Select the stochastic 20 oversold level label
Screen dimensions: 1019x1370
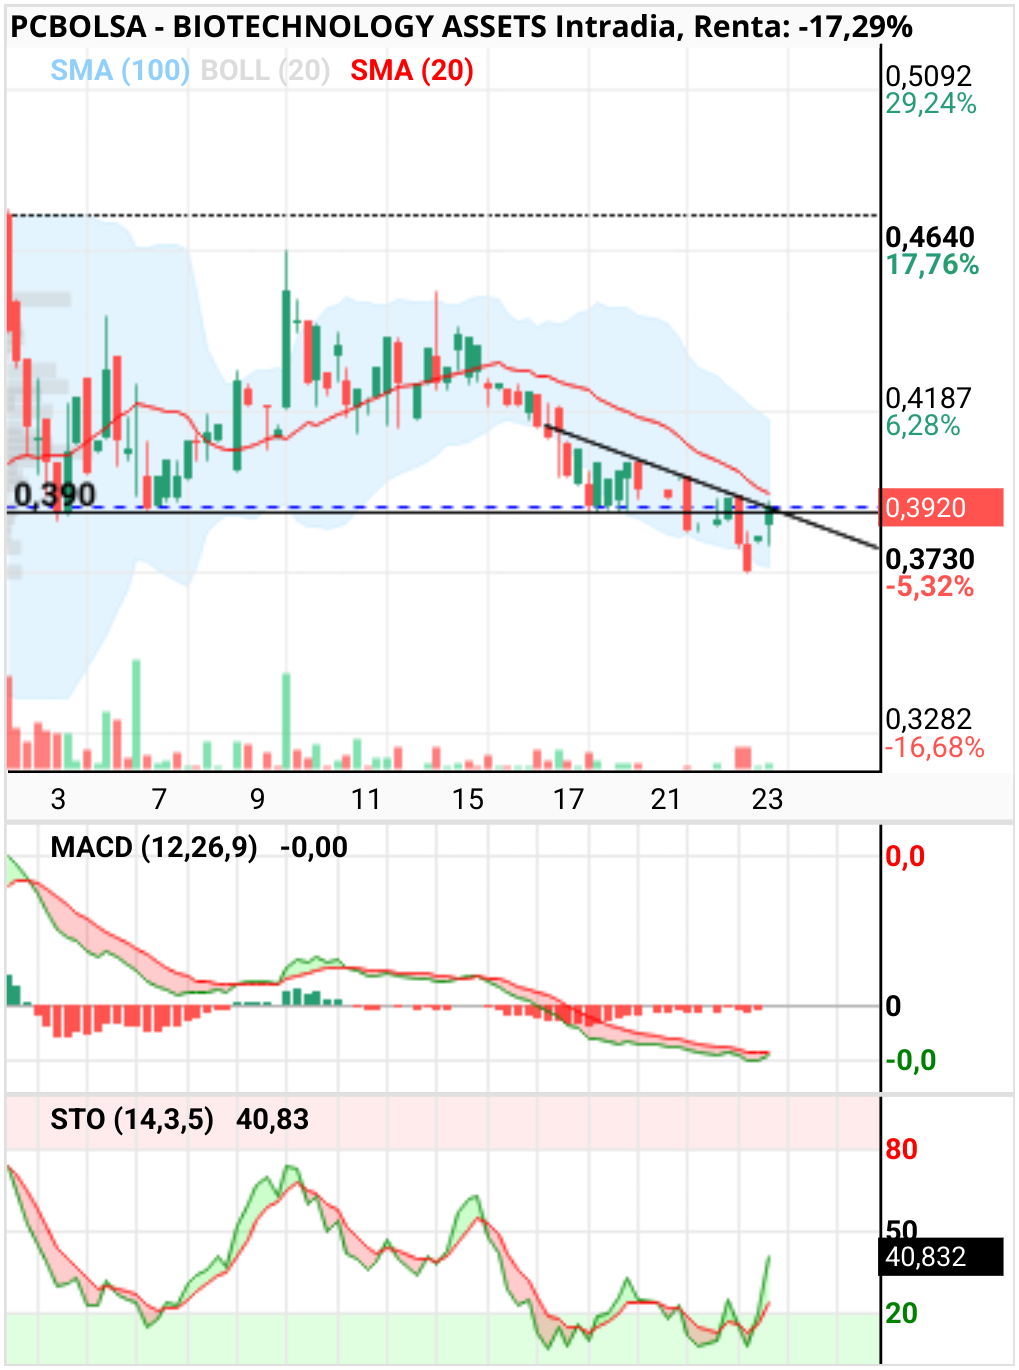(x=901, y=1313)
